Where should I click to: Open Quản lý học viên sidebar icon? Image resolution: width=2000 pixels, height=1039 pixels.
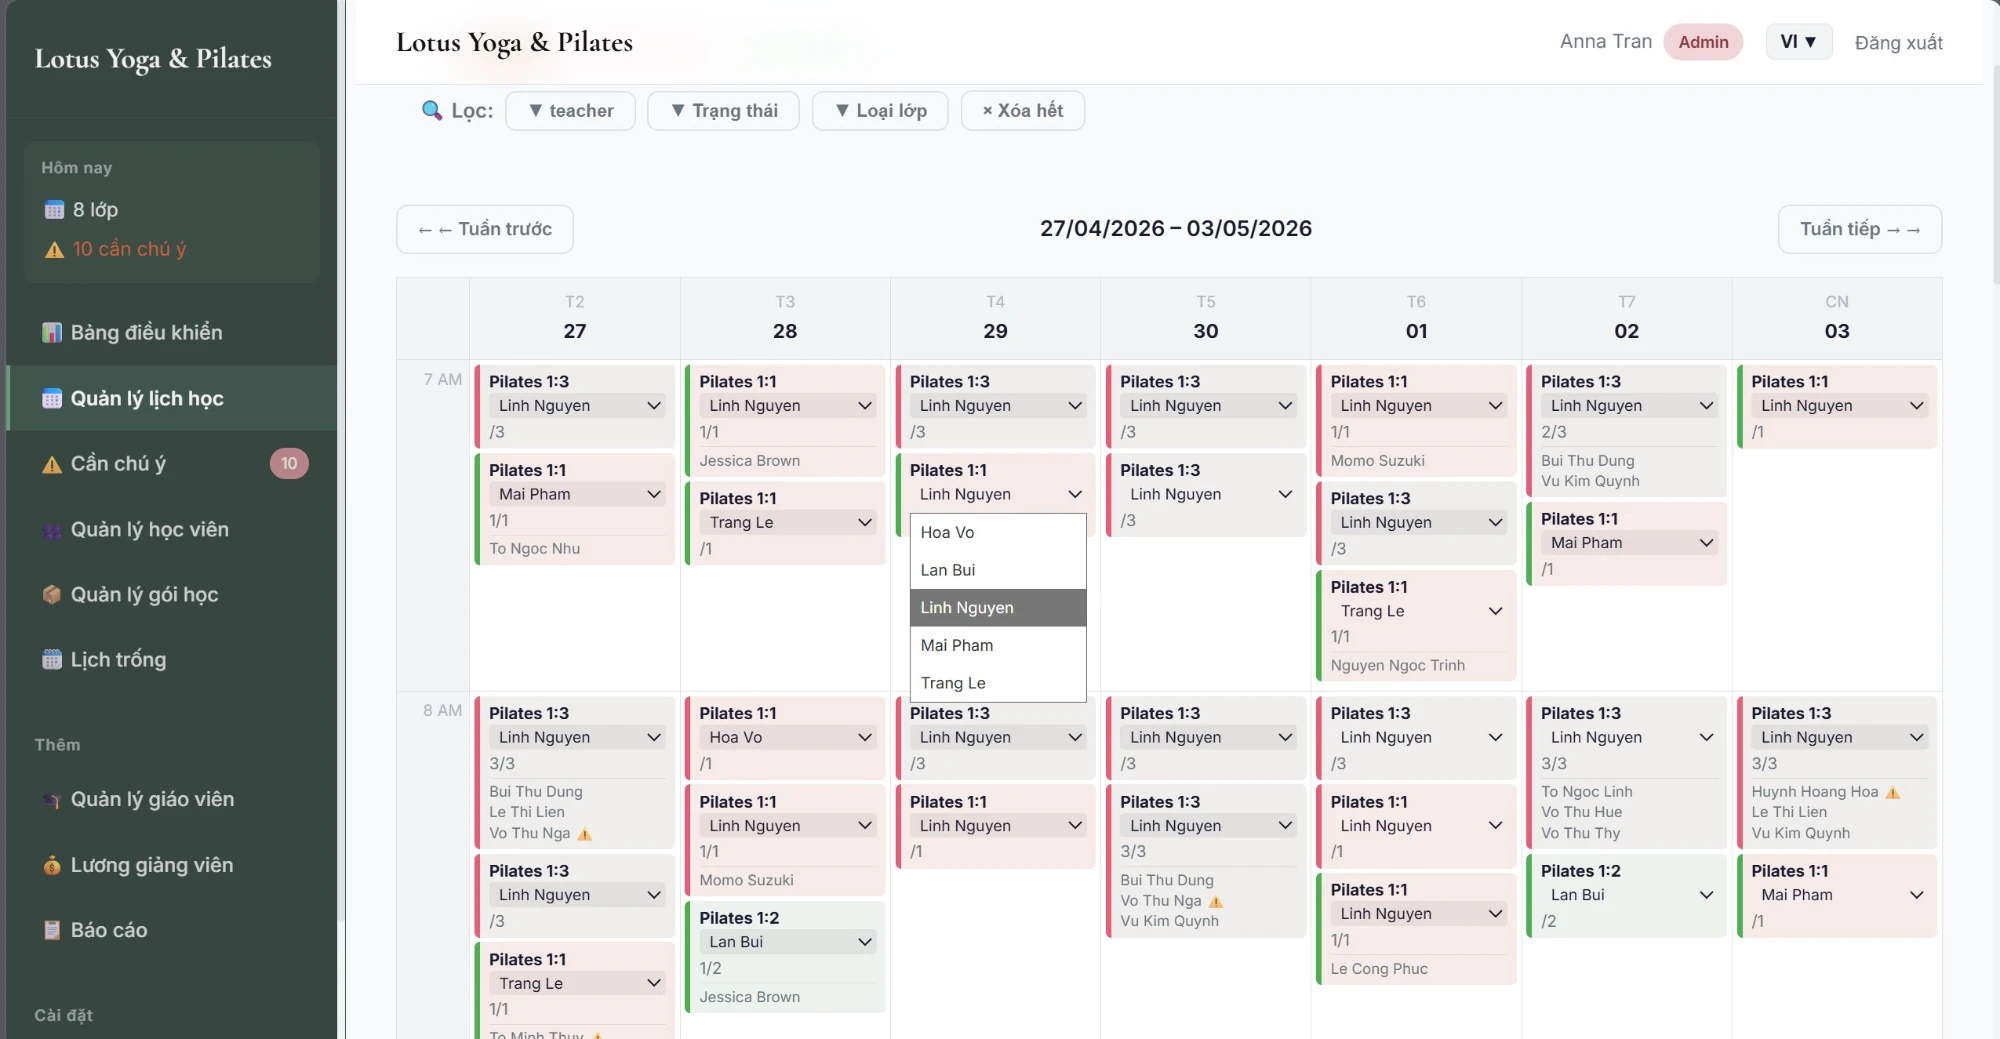coord(52,530)
